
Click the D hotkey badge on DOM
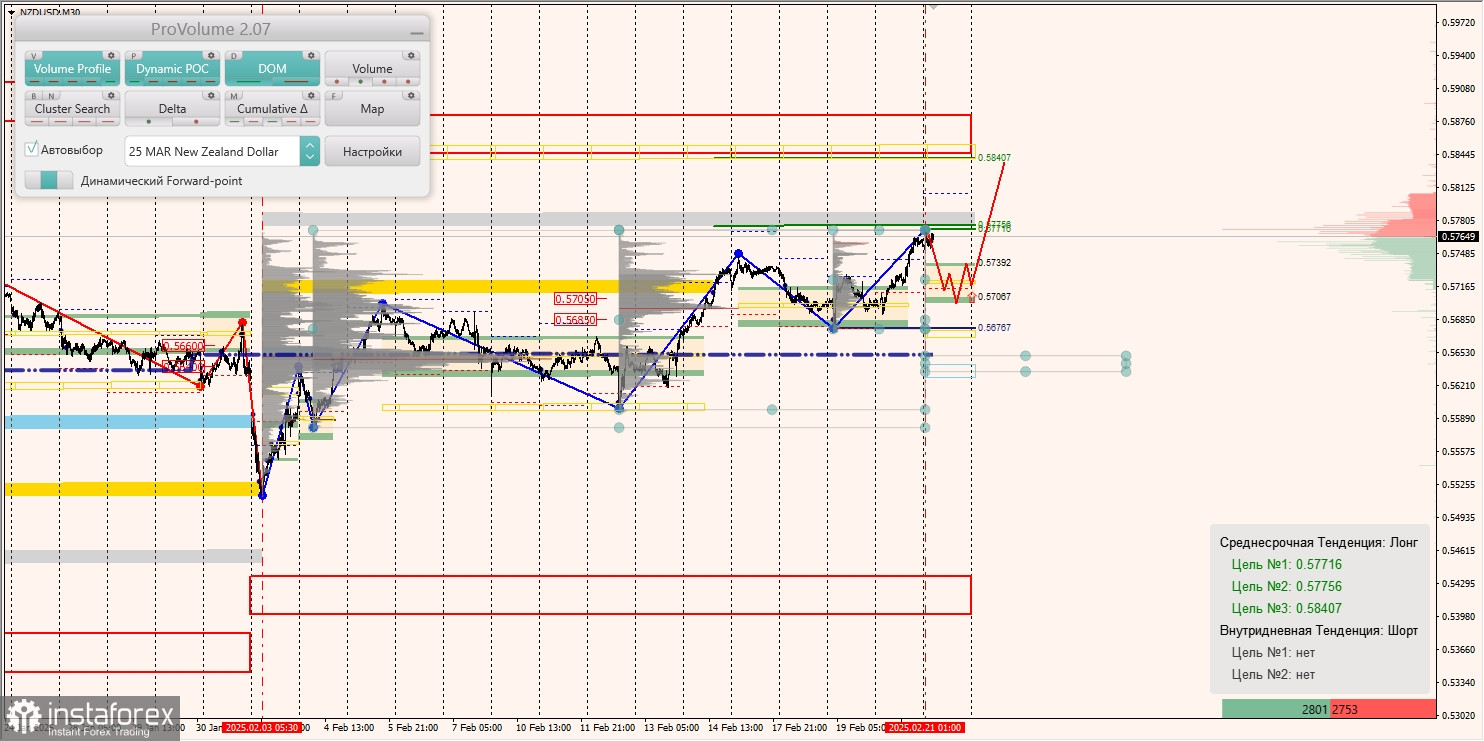[x=234, y=56]
